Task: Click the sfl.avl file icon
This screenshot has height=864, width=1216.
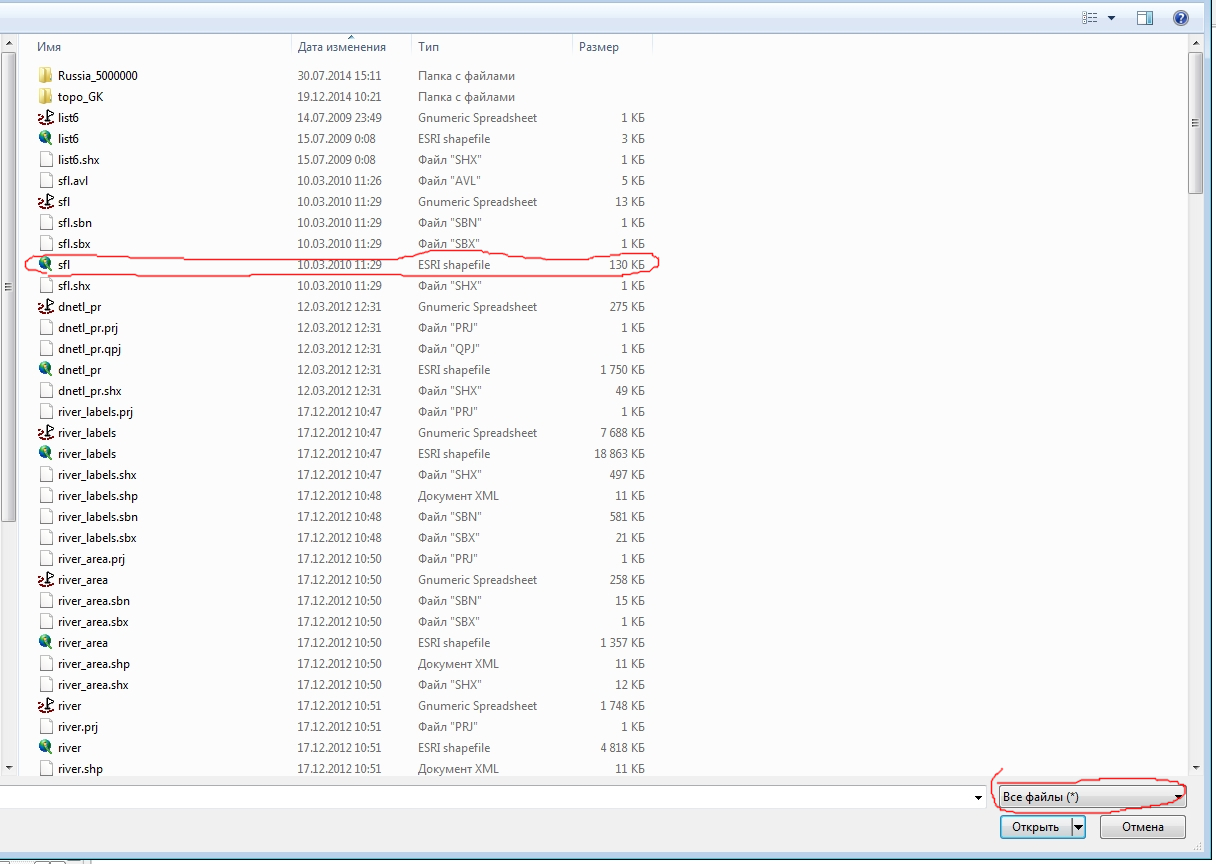Action: [x=45, y=181]
